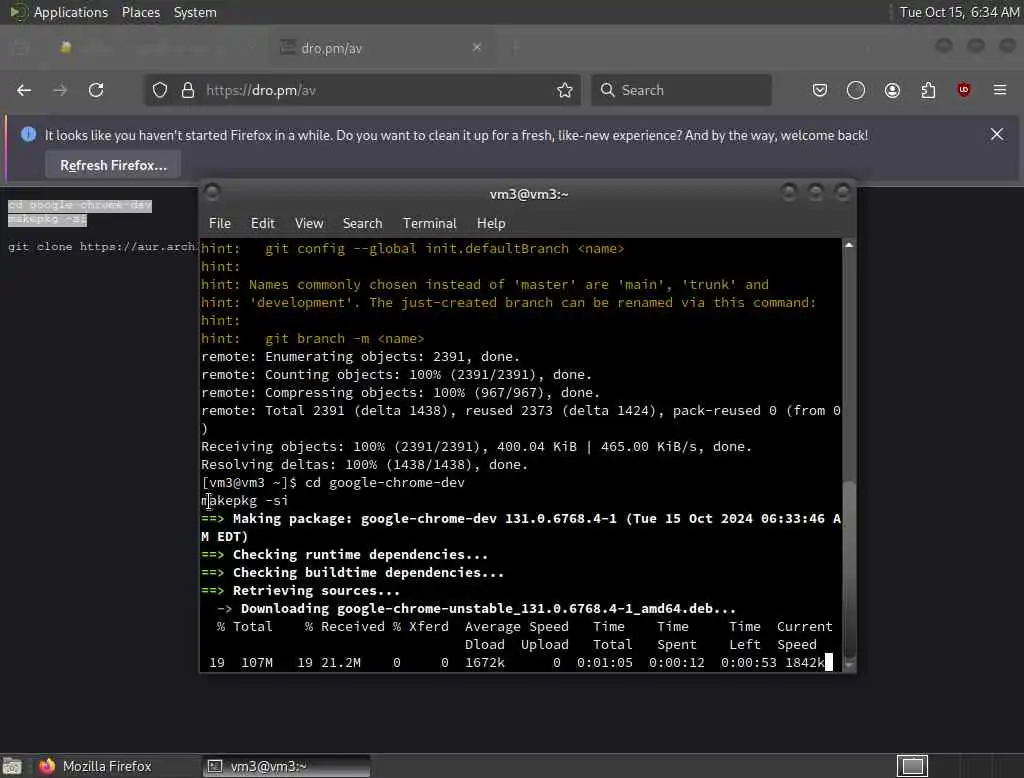Image resolution: width=1024 pixels, height=778 pixels.
Task: Click terminal scrollbar up arrow
Action: [848, 246]
